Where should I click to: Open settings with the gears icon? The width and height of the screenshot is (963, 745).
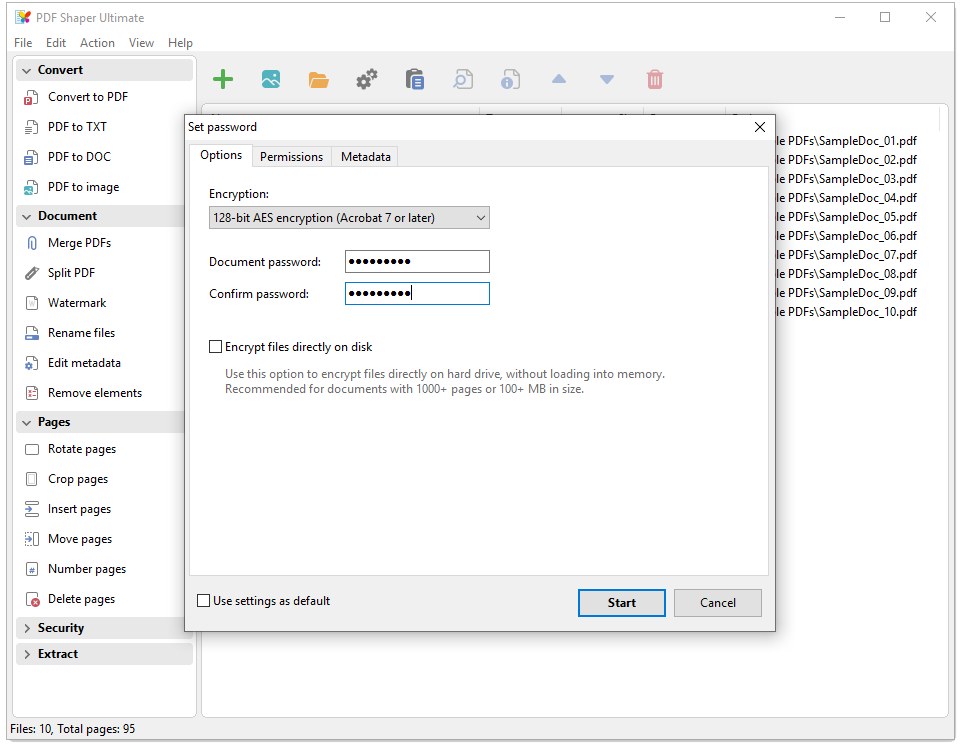(367, 80)
